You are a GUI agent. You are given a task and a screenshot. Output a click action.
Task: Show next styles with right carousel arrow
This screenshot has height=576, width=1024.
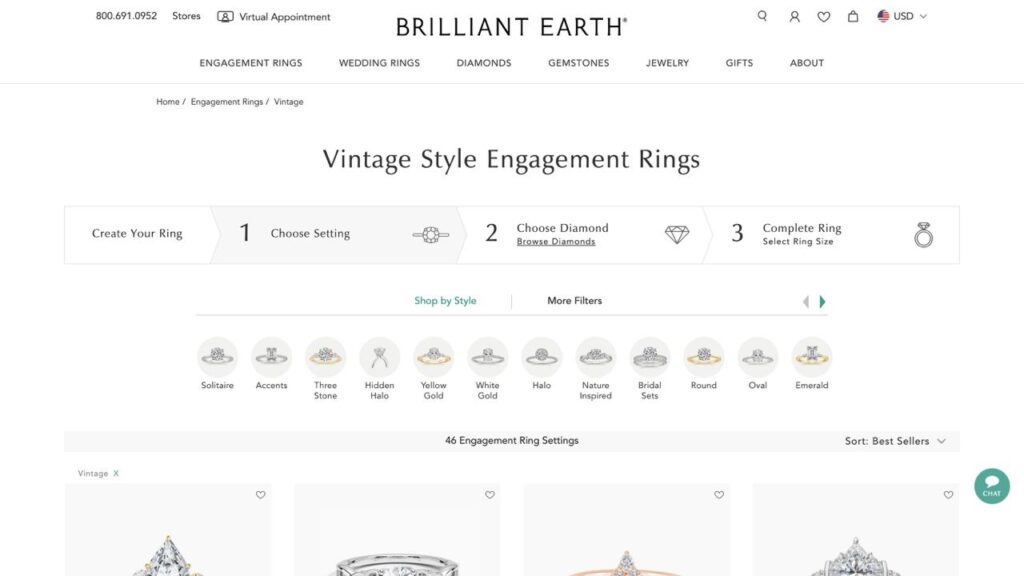pos(822,301)
